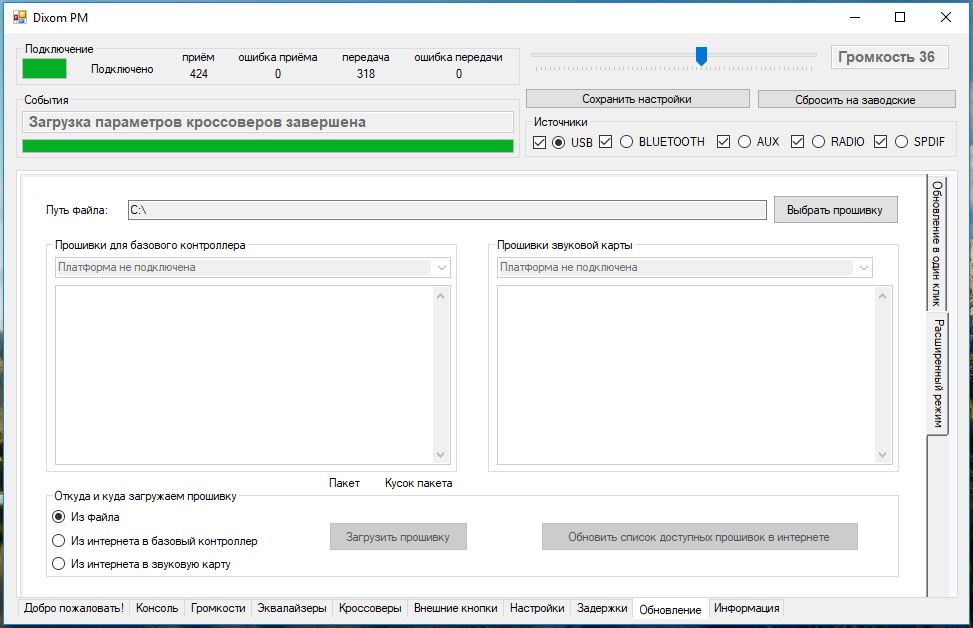Image resolution: width=973 pixels, height=628 pixels.
Task: Select 'Из интернета в звуковую карту' option
Action: coord(58,564)
